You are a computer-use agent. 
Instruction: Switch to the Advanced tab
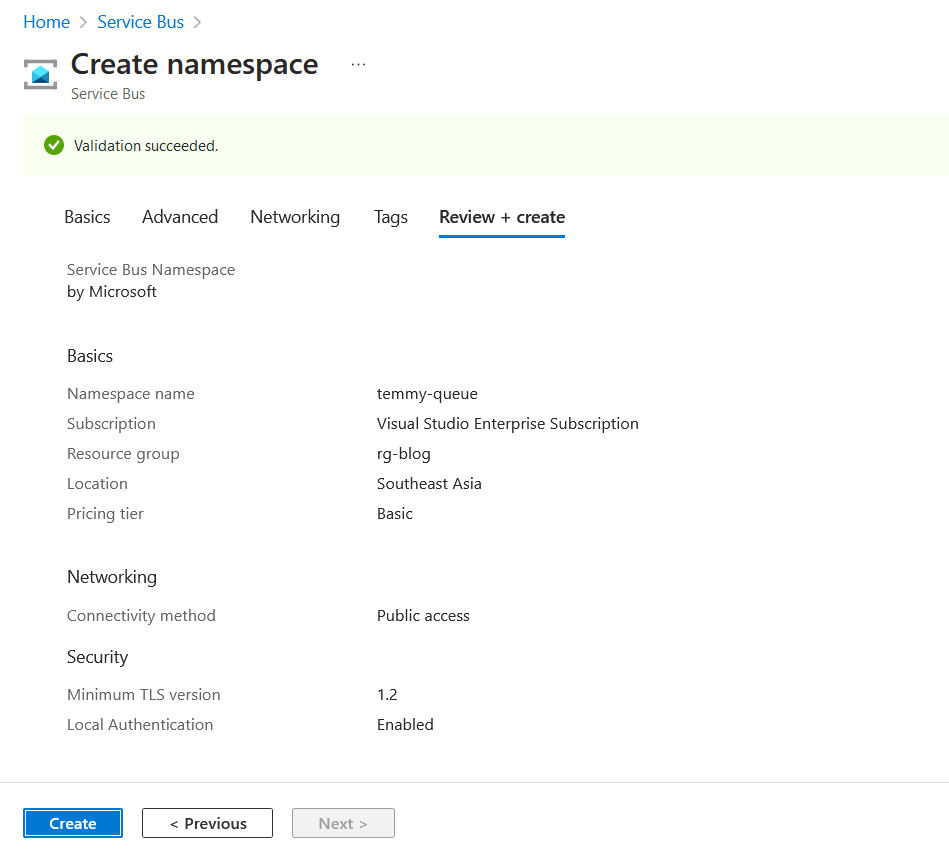pos(180,217)
